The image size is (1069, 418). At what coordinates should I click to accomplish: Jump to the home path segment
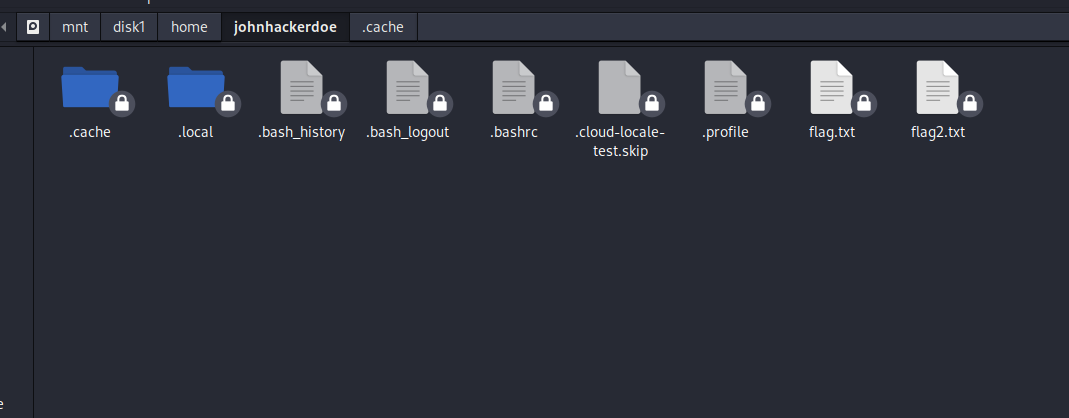[x=189, y=27]
